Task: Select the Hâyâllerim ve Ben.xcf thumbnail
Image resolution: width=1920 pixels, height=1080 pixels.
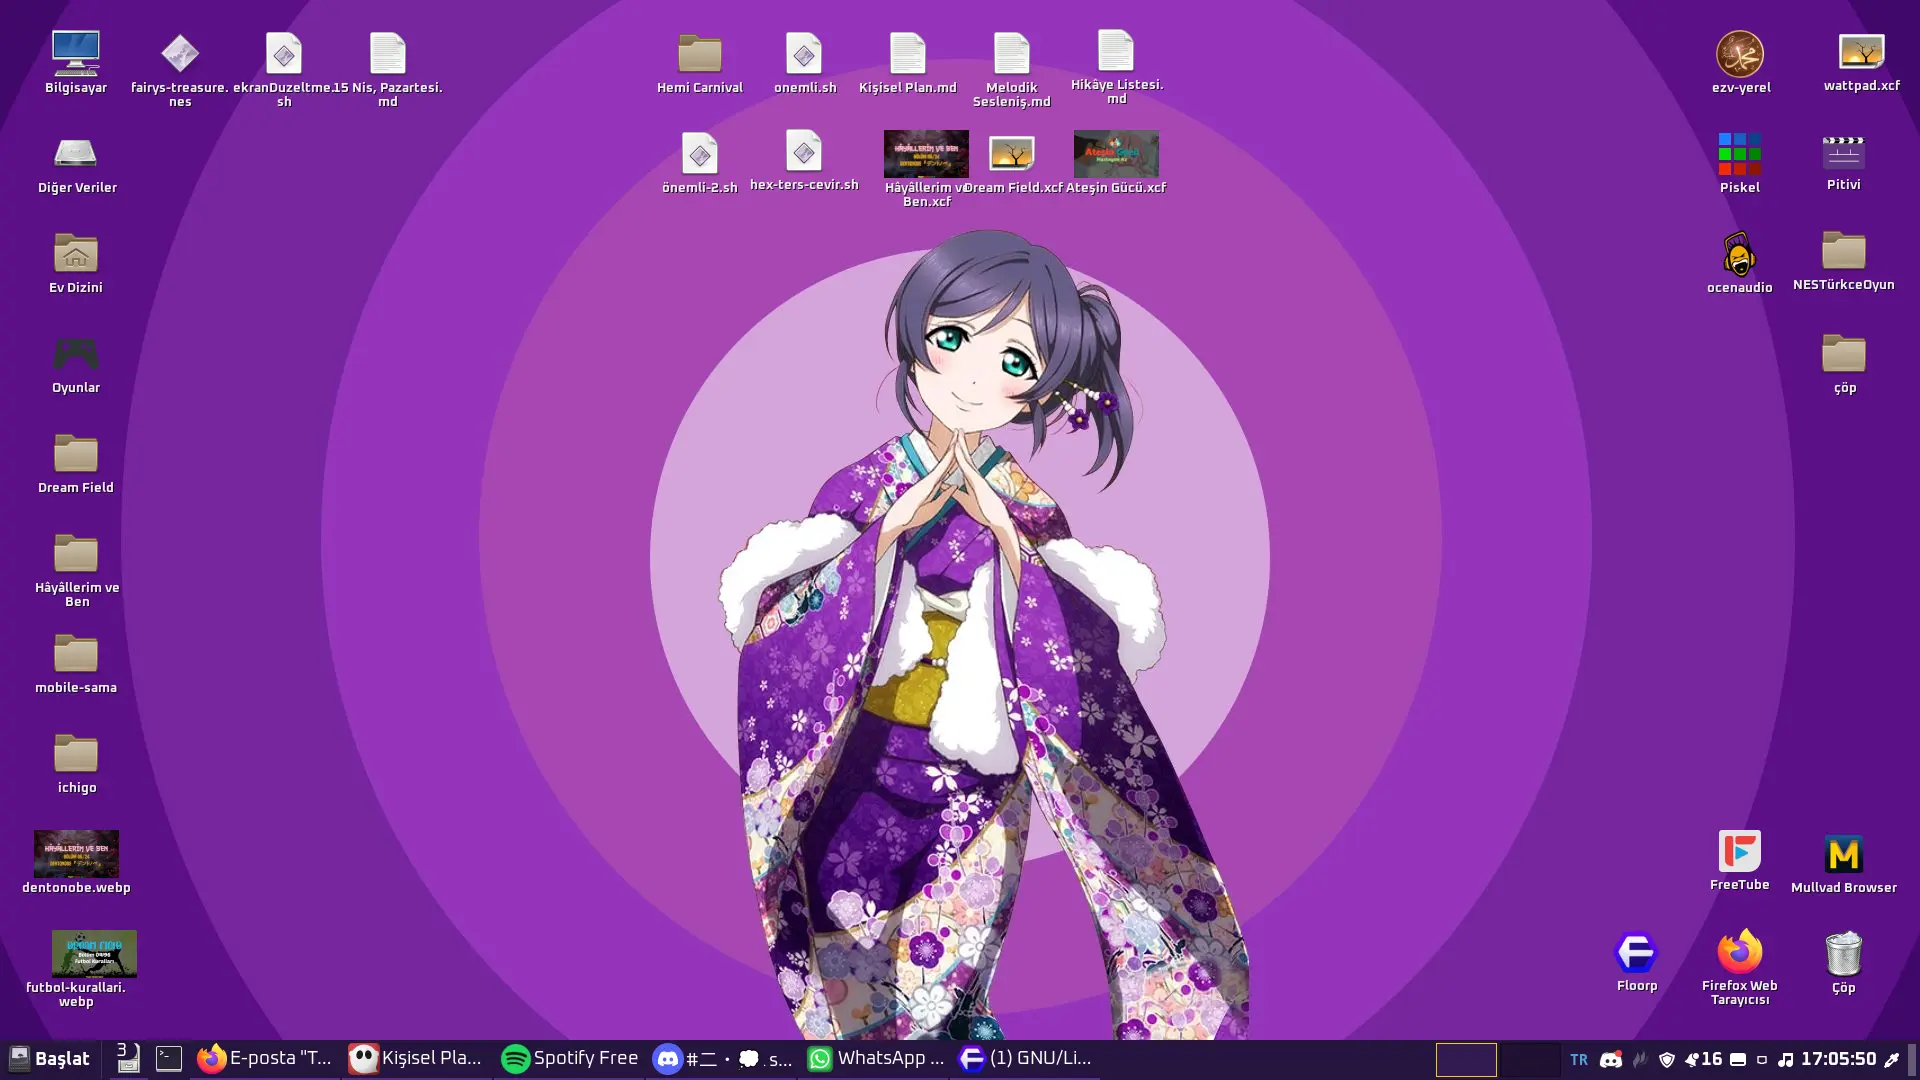Action: tap(926, 154)
